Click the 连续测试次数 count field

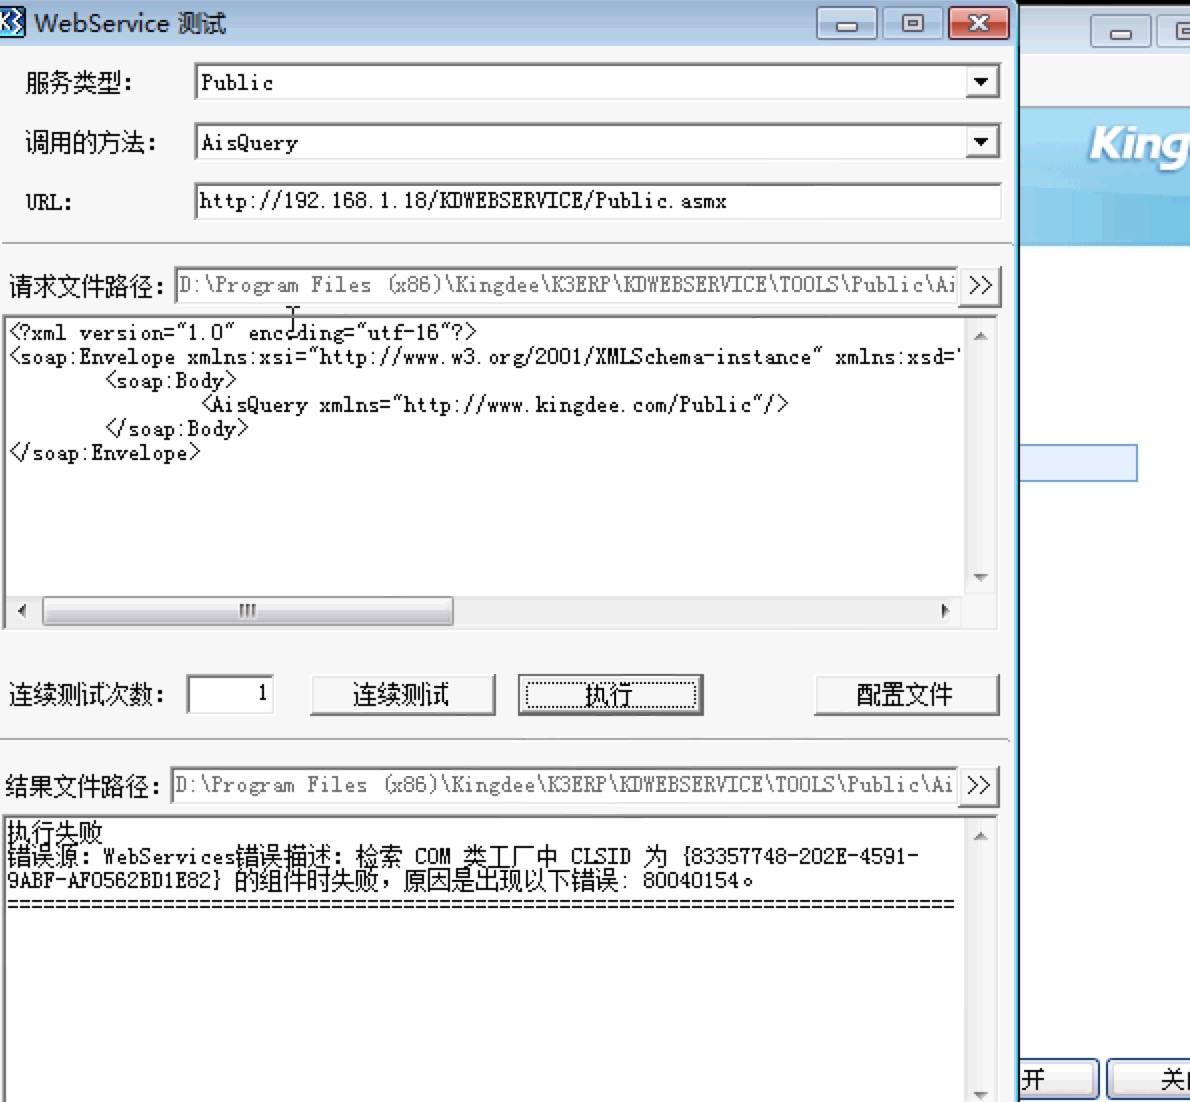click(x=231, y=694)
